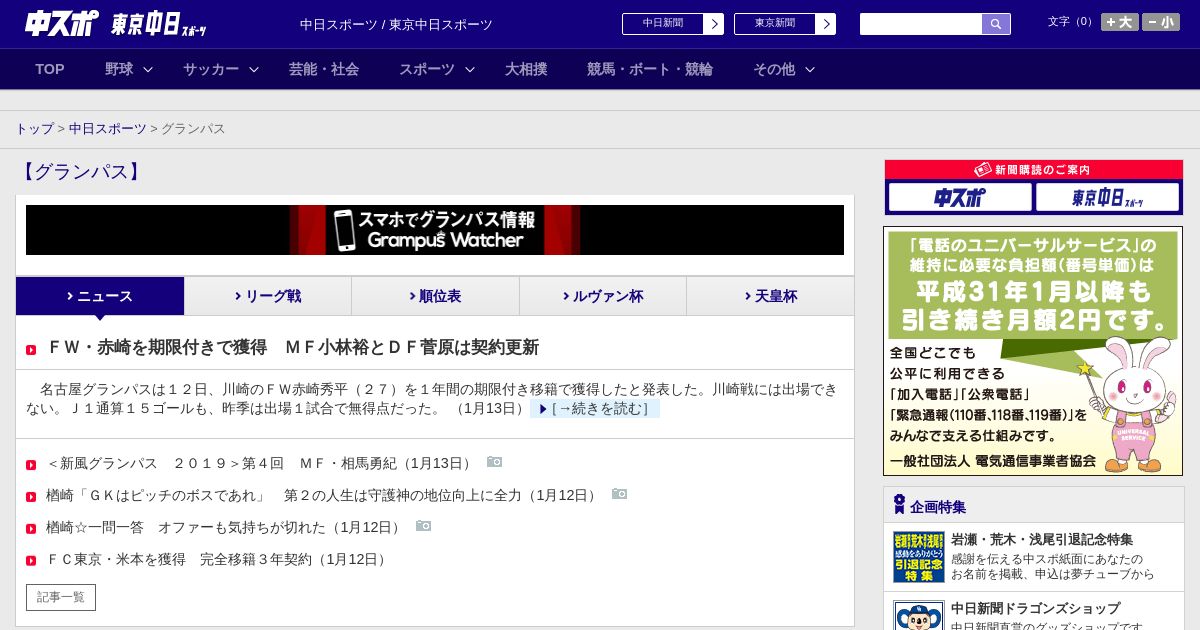Click the 引退記念特集 thumbnail image
The width and height of the screenshot is (1200, 630).
click(919, 557)
